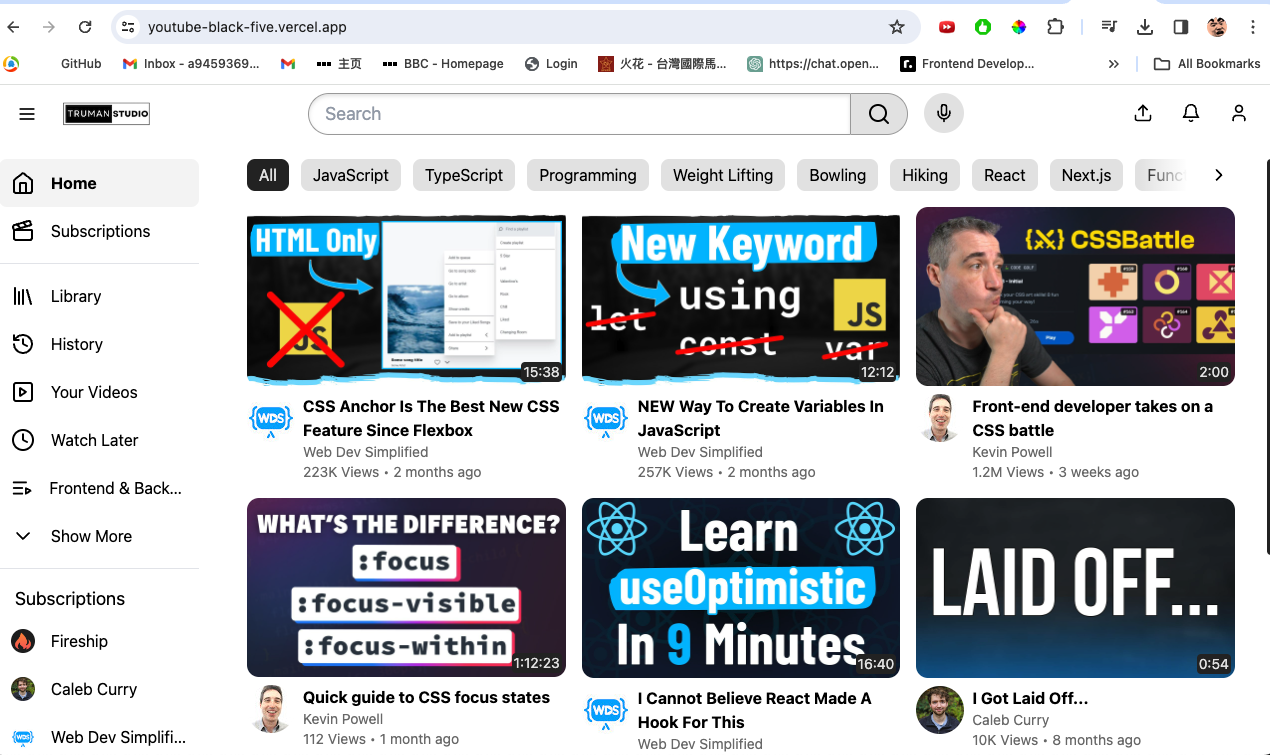Open the 'I Got Laid Off...' video title
This screenshot has height=755, width=1270.
point(1030,698)
